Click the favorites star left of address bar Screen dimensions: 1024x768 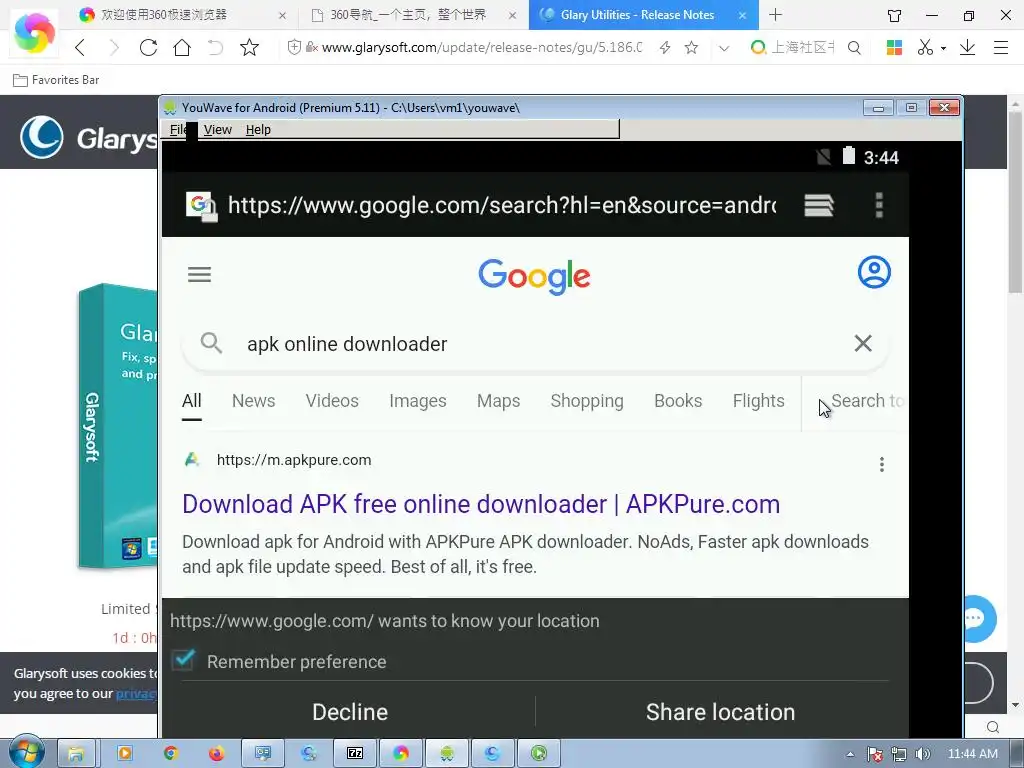point(249,47)
